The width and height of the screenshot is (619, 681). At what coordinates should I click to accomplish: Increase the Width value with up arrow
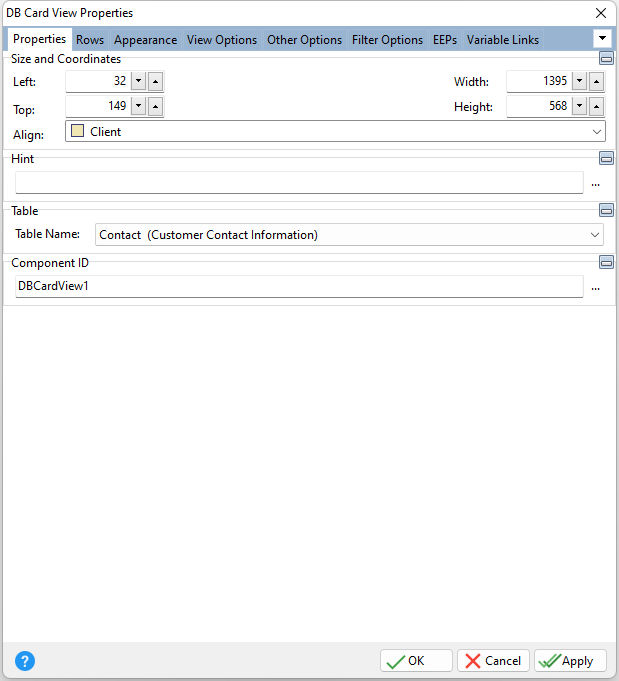click(x=596, y=81)
